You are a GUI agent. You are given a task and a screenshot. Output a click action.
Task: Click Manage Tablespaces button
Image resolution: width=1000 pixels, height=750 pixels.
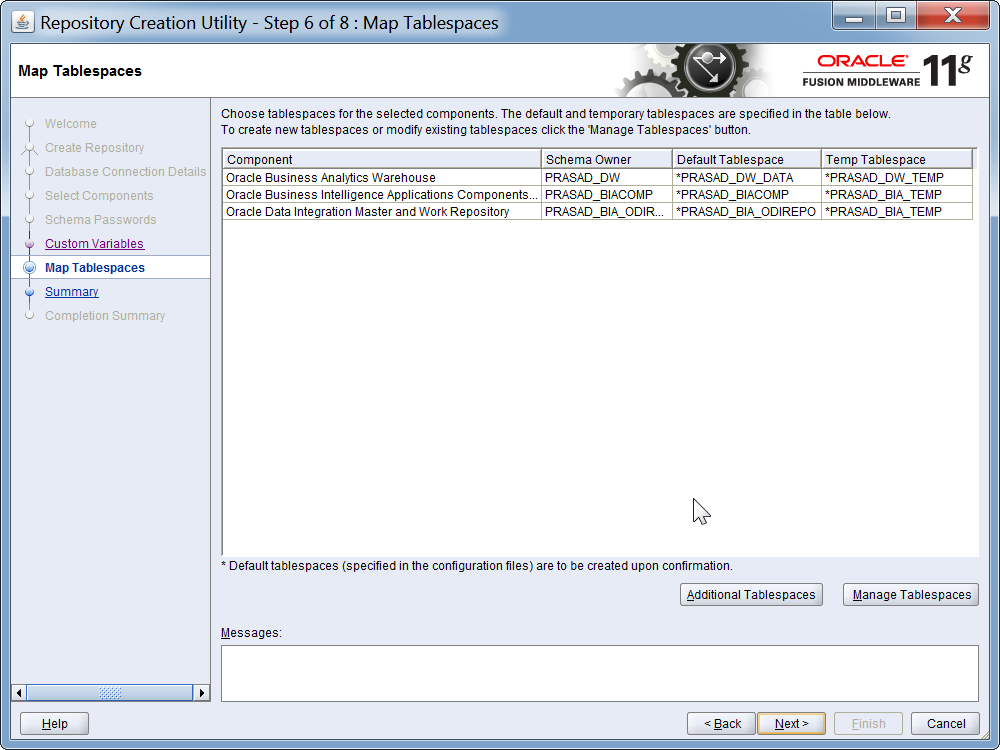pyautogui.click(x=911, y=594)
